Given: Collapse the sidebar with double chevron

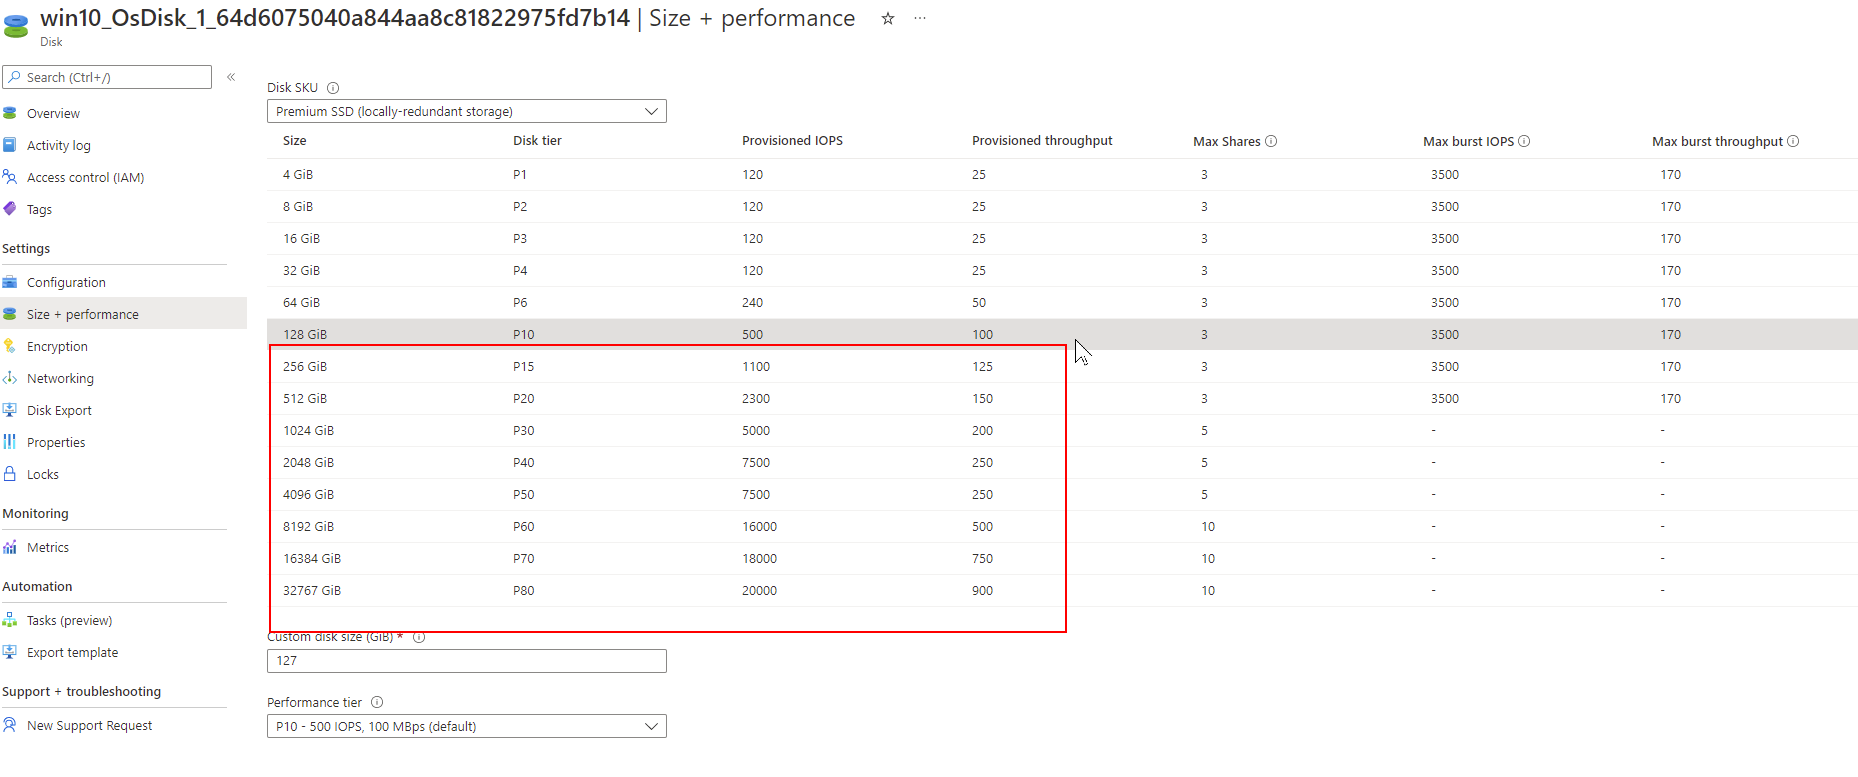Looking at the screenshot, I should pyautogui.click(x=231, y=77).
